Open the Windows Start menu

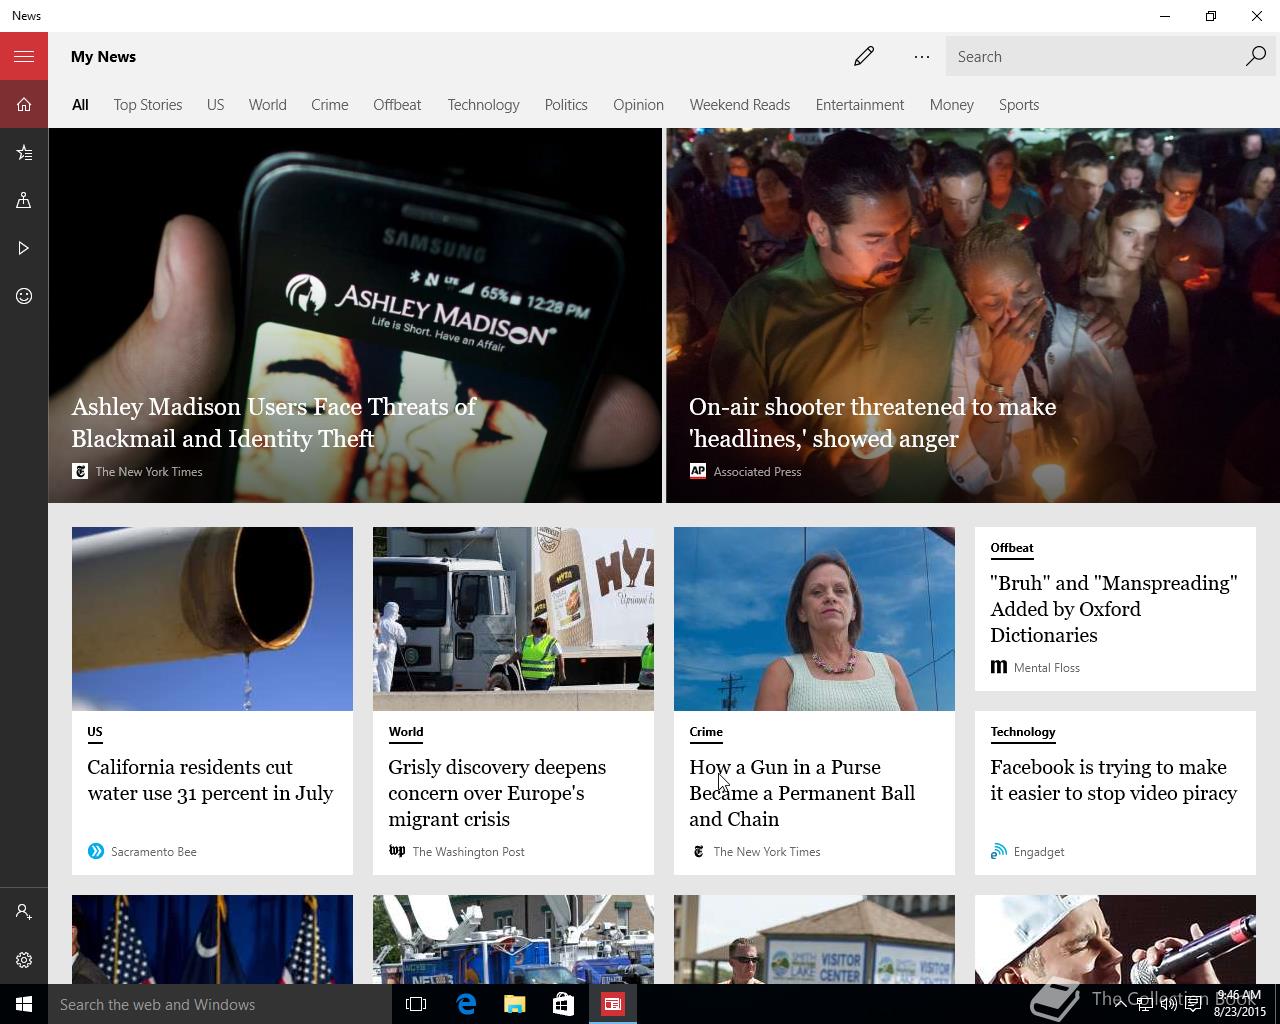pyautogui.click(x=24, y=1004)
